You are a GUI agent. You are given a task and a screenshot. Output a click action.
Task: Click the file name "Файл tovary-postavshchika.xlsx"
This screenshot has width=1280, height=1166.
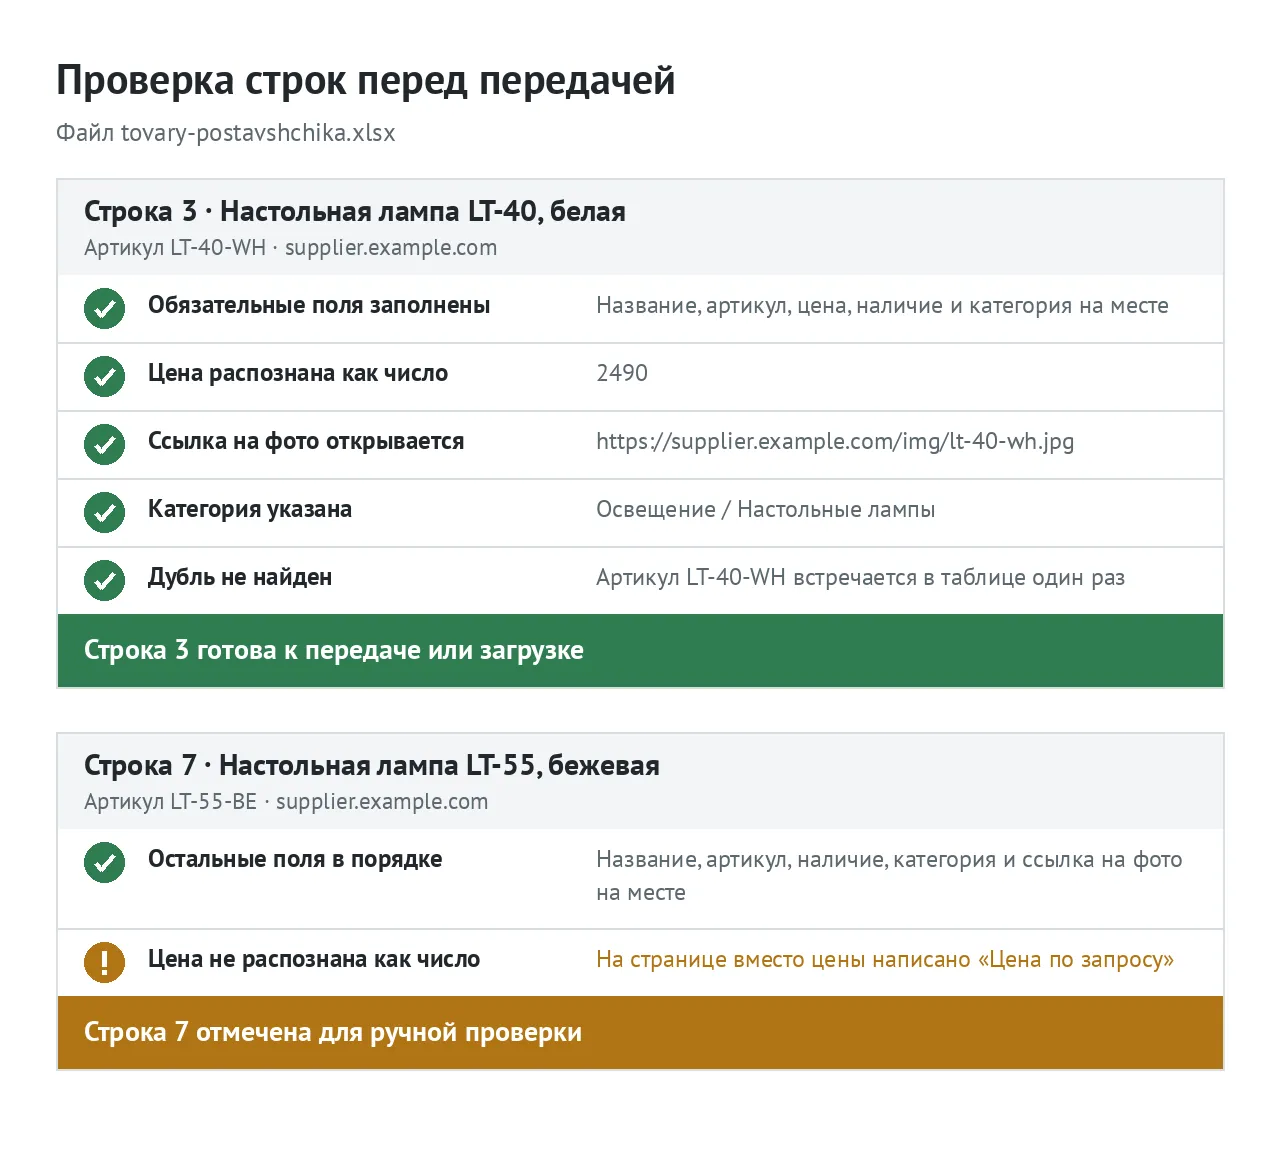point(226,133)
